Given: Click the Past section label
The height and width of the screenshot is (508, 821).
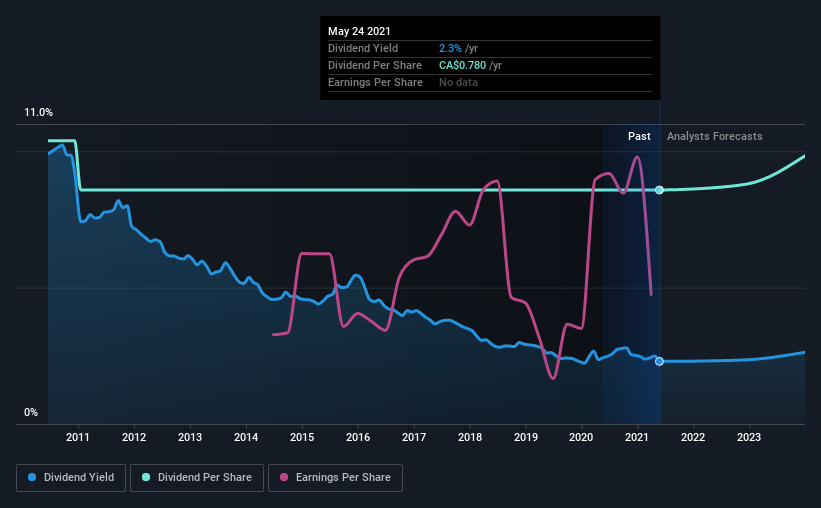Looking at the screenshot, I should point(639,136).
